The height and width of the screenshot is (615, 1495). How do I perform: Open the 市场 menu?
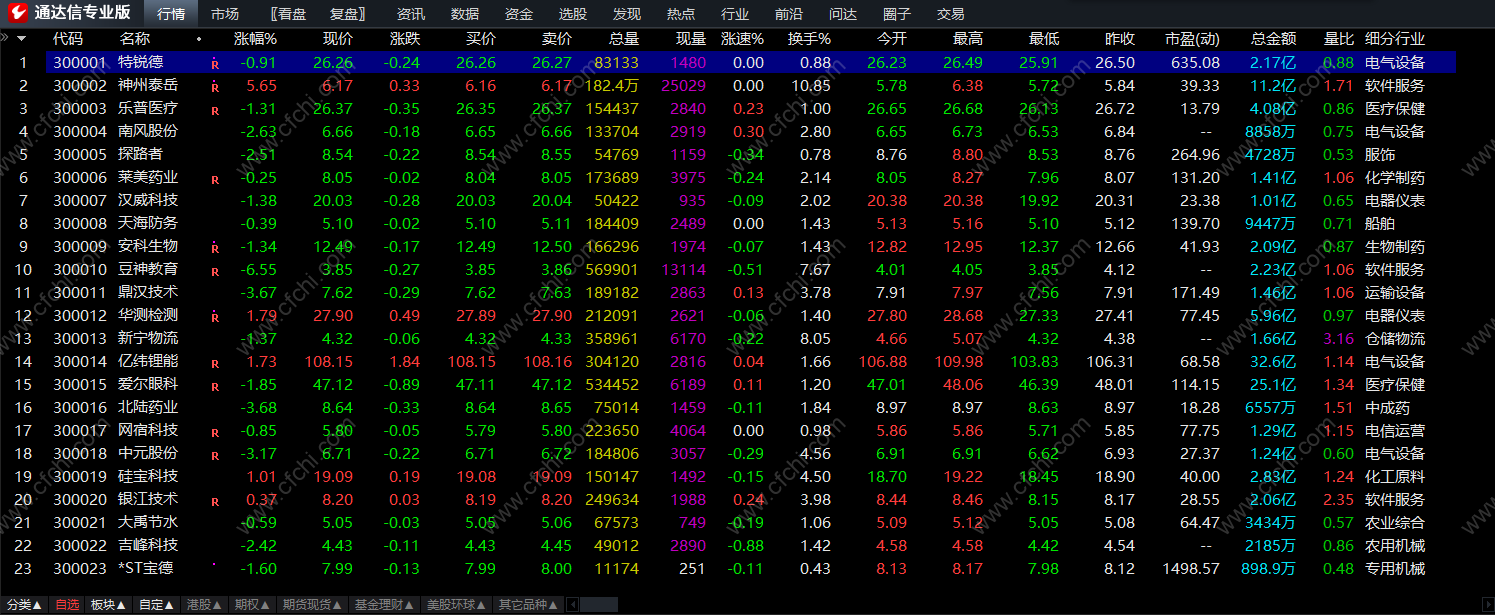[225, 14]
